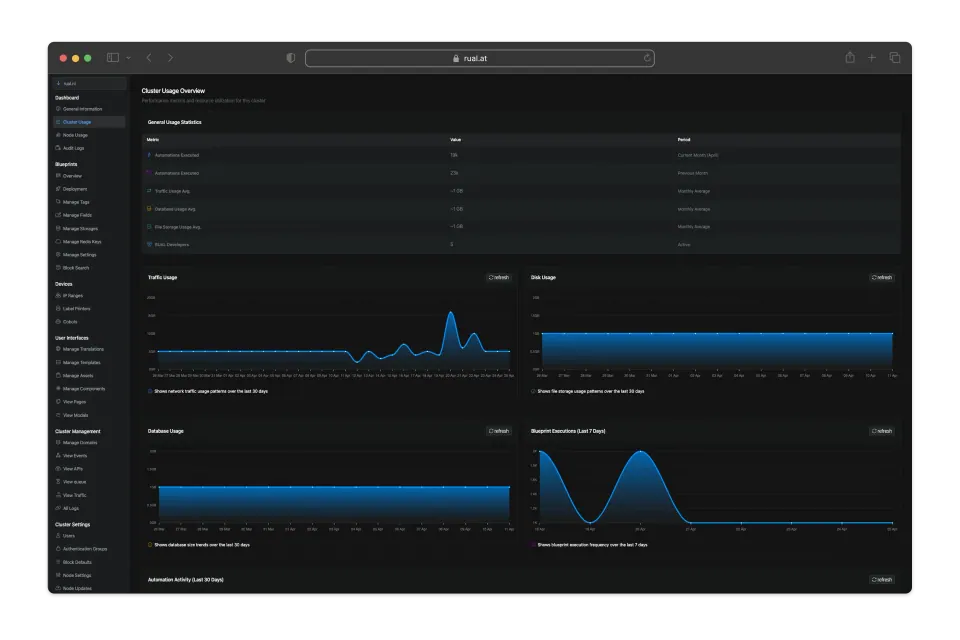Go back with the Safari back arrow
This screenshot has width=960, height=640.
(149, 58)
